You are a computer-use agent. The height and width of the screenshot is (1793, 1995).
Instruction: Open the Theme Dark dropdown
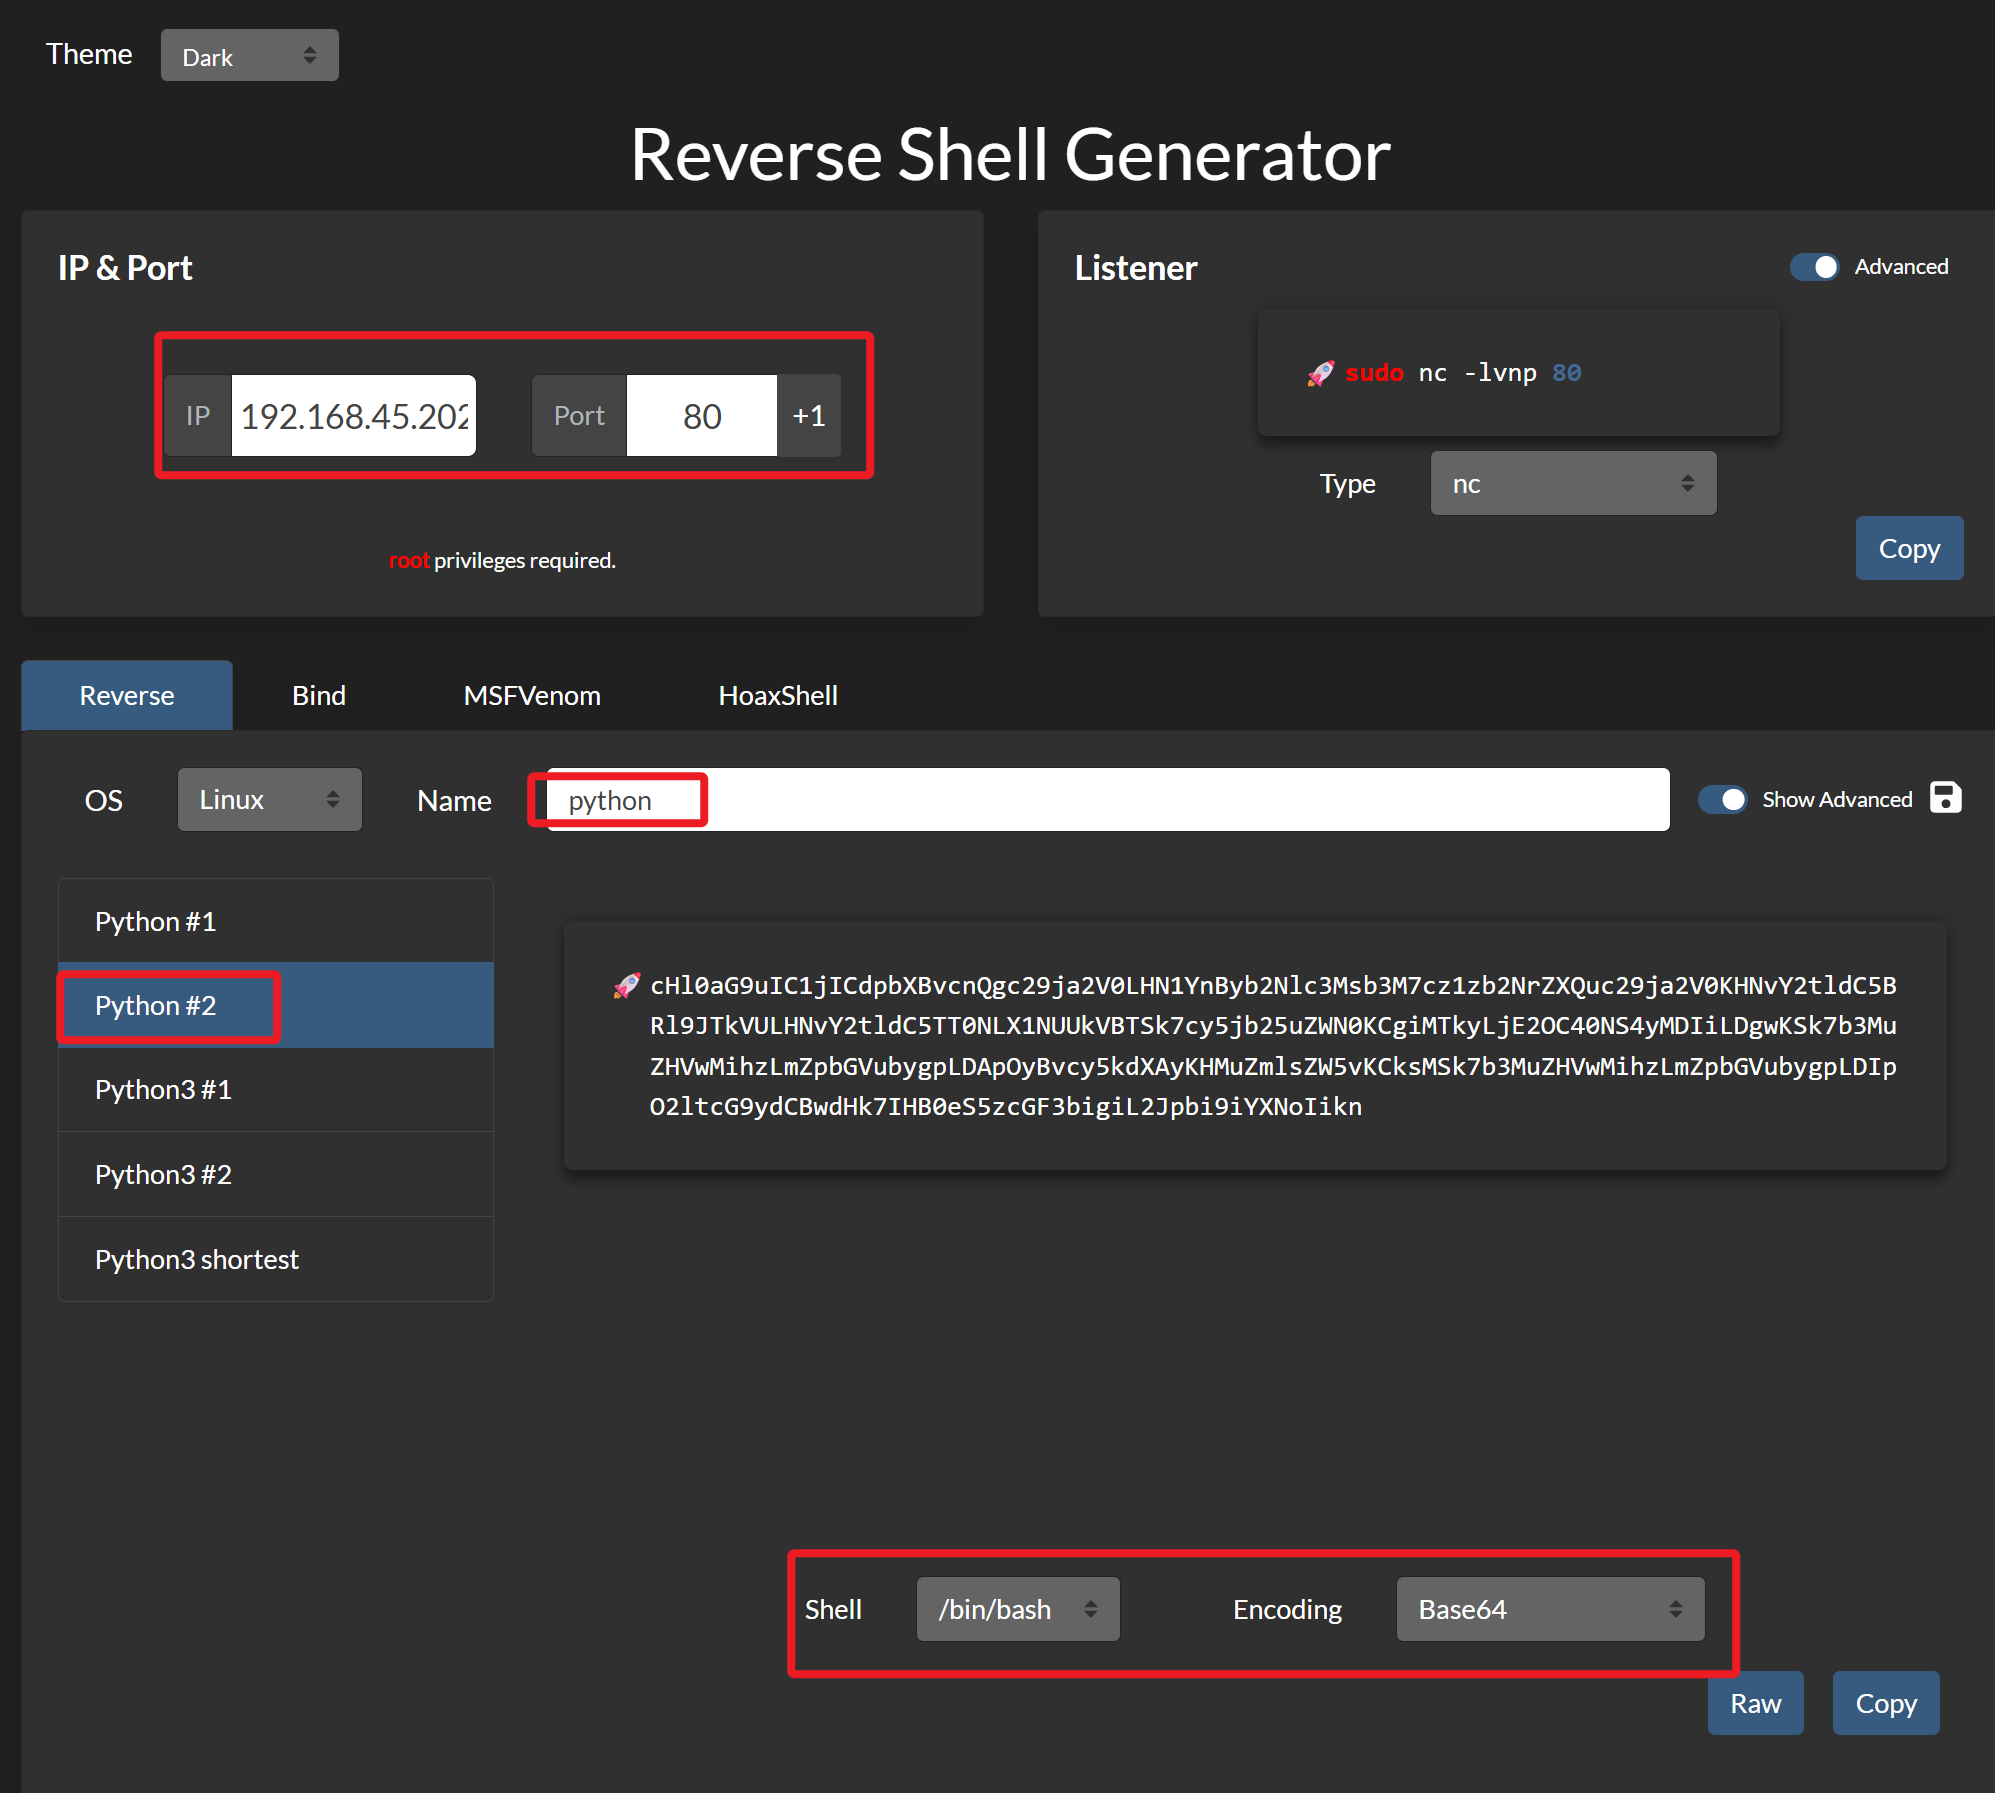click(x=249, y=56)
